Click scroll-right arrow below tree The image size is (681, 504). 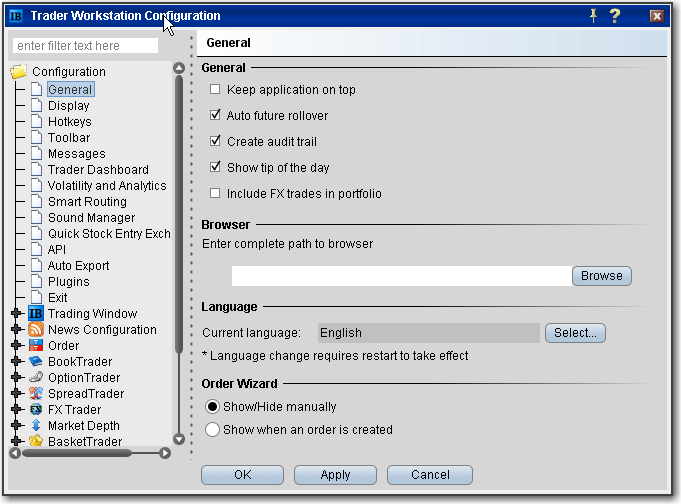[165, 453]
